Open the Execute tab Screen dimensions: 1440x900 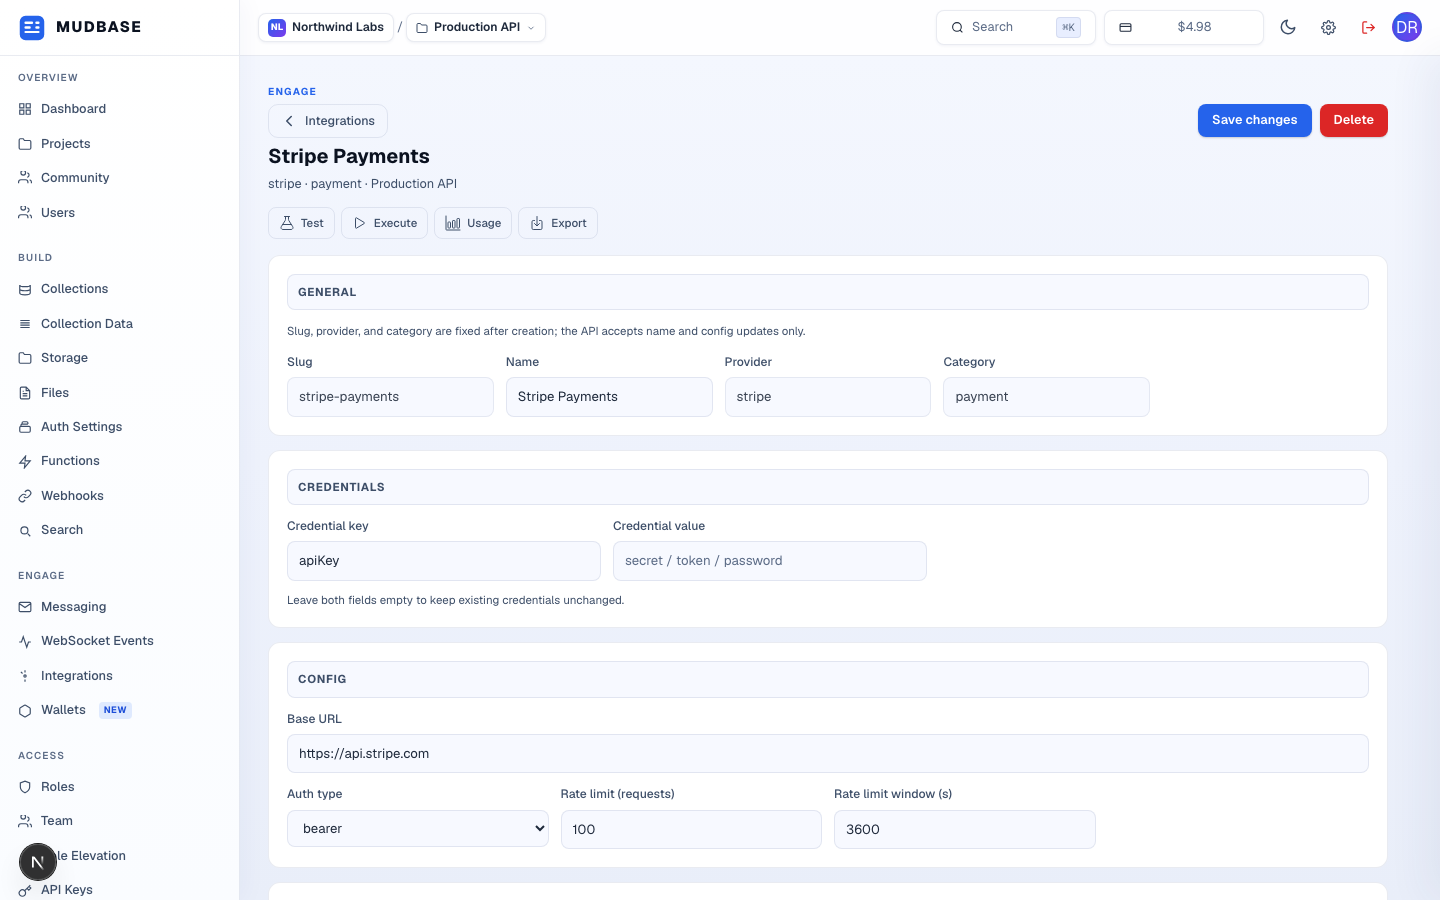(385, 223)
